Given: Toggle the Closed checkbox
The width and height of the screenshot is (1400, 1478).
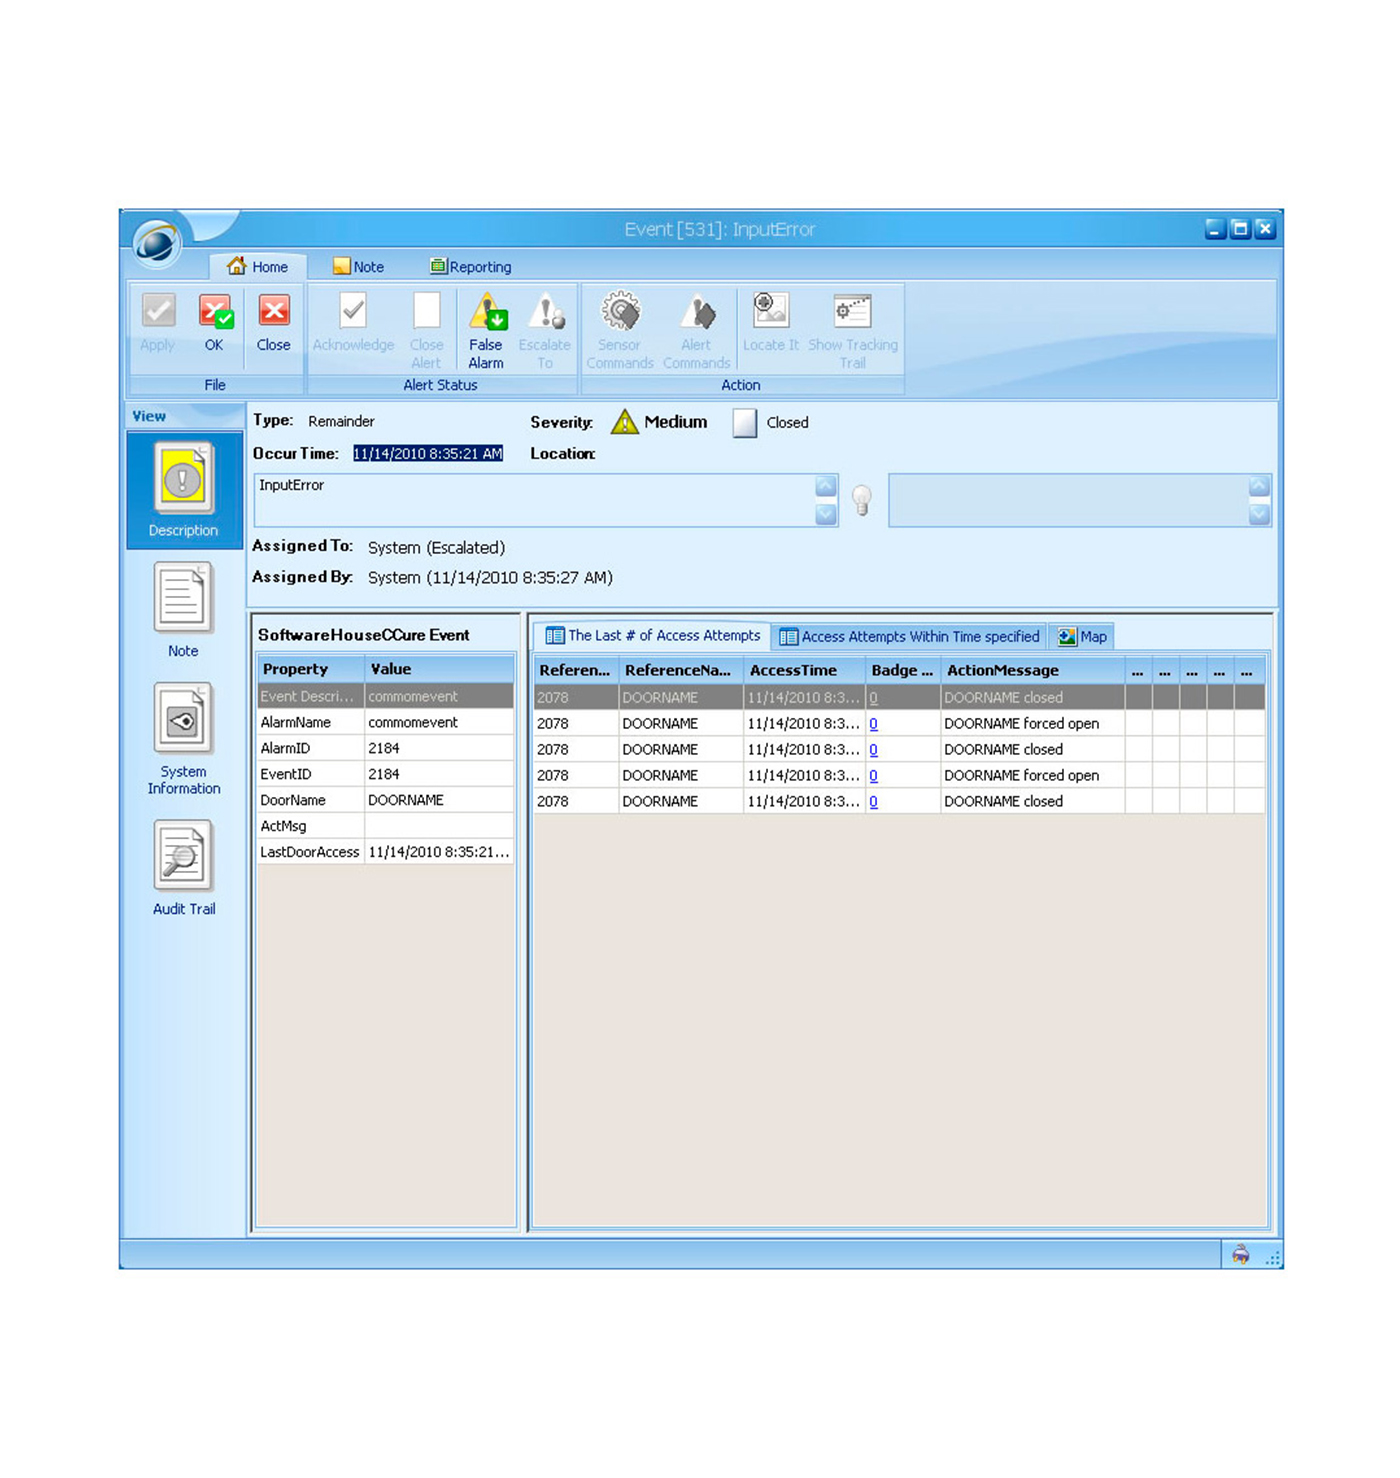Looking at the screenshot, I should tap(744, 423).
